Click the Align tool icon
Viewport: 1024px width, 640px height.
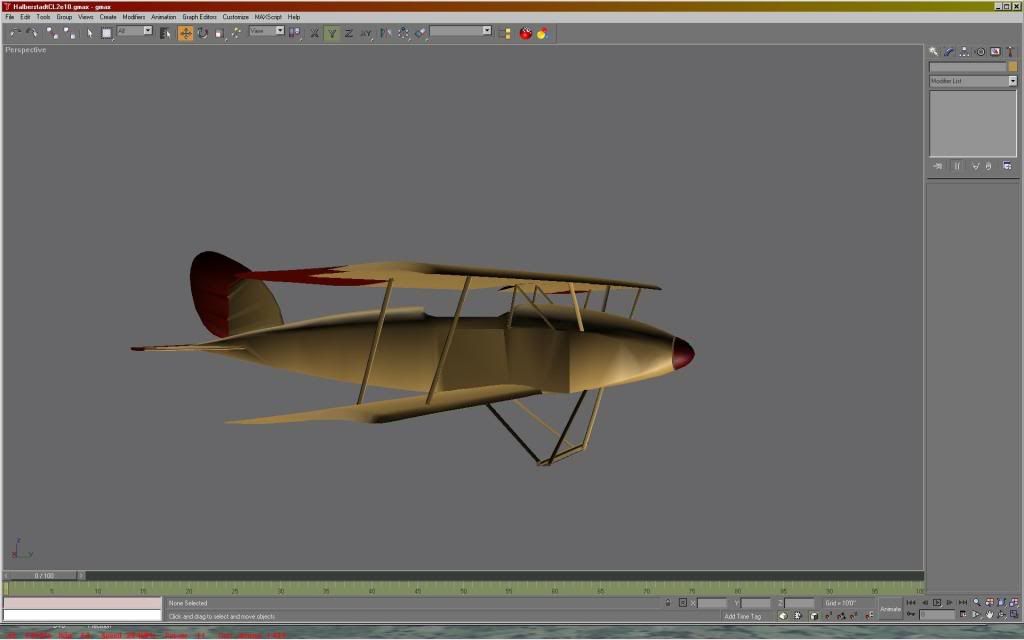(420, 33)
